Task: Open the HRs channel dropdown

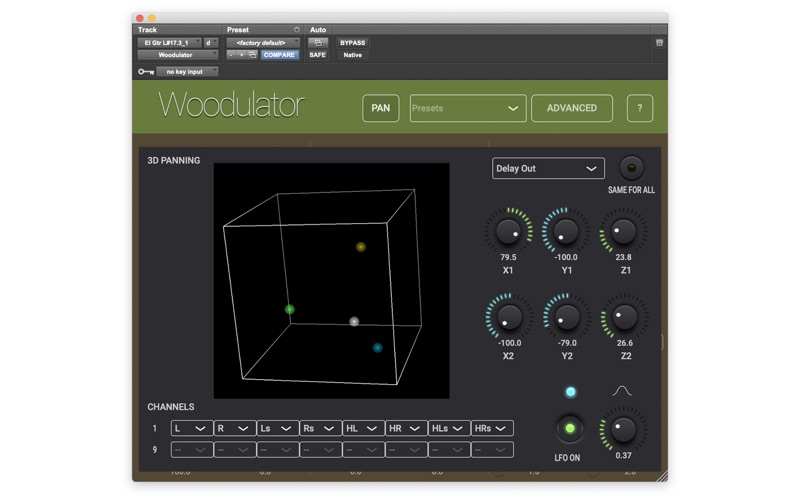Action: coord(492,429)
